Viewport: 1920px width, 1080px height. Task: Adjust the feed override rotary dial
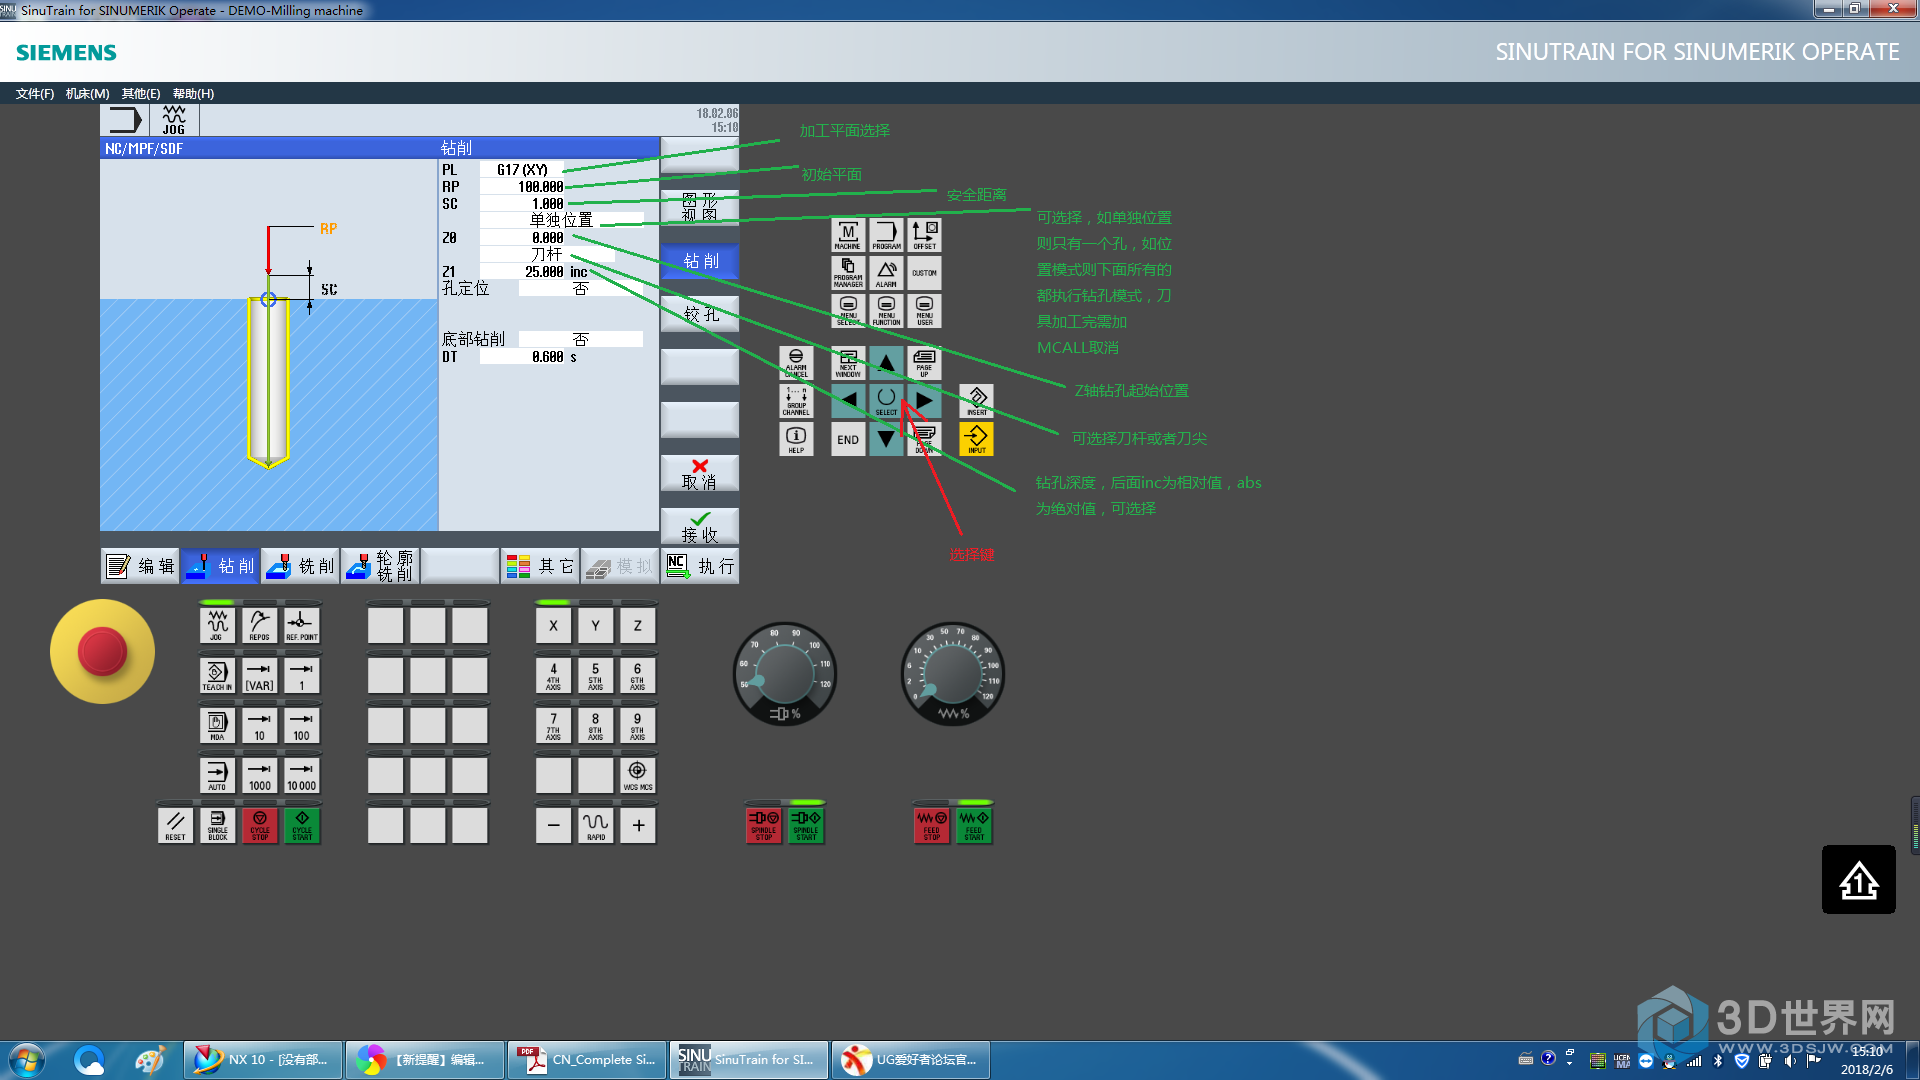tap(953, 674)
